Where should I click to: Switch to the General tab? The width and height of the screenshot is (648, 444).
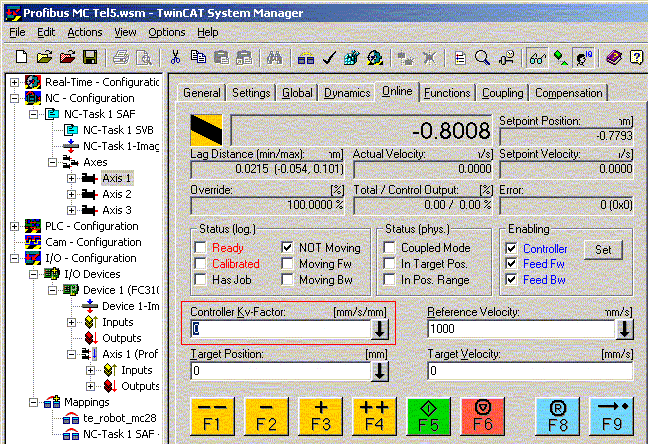[x=202, y=93]
